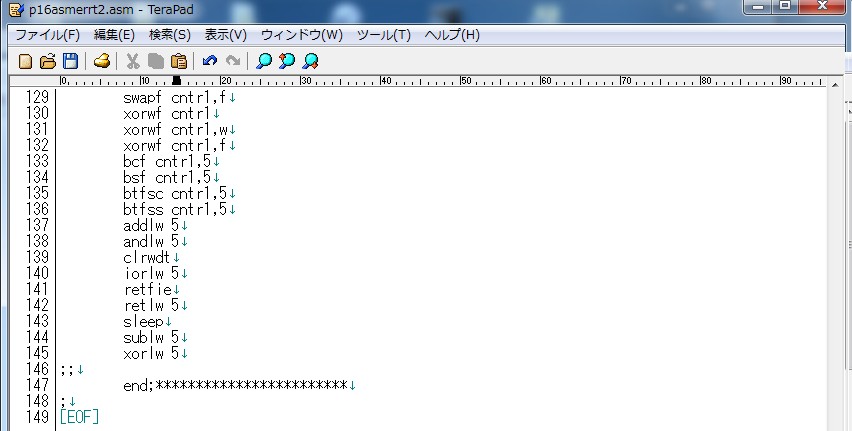Click the New file toolbar icon

(x=25, y=61)
